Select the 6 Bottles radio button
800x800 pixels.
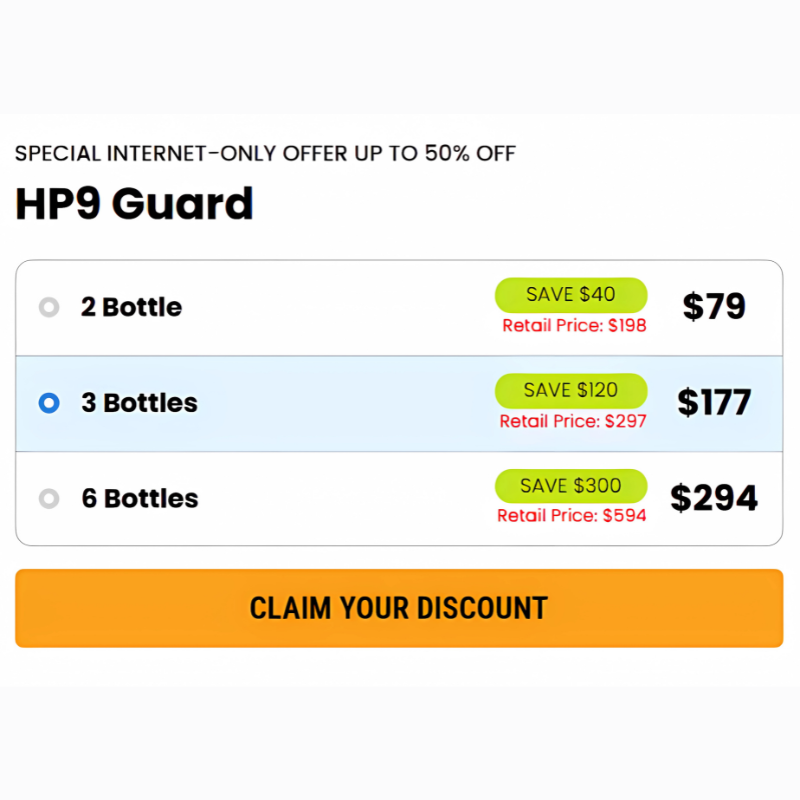[x=49, y=498]
